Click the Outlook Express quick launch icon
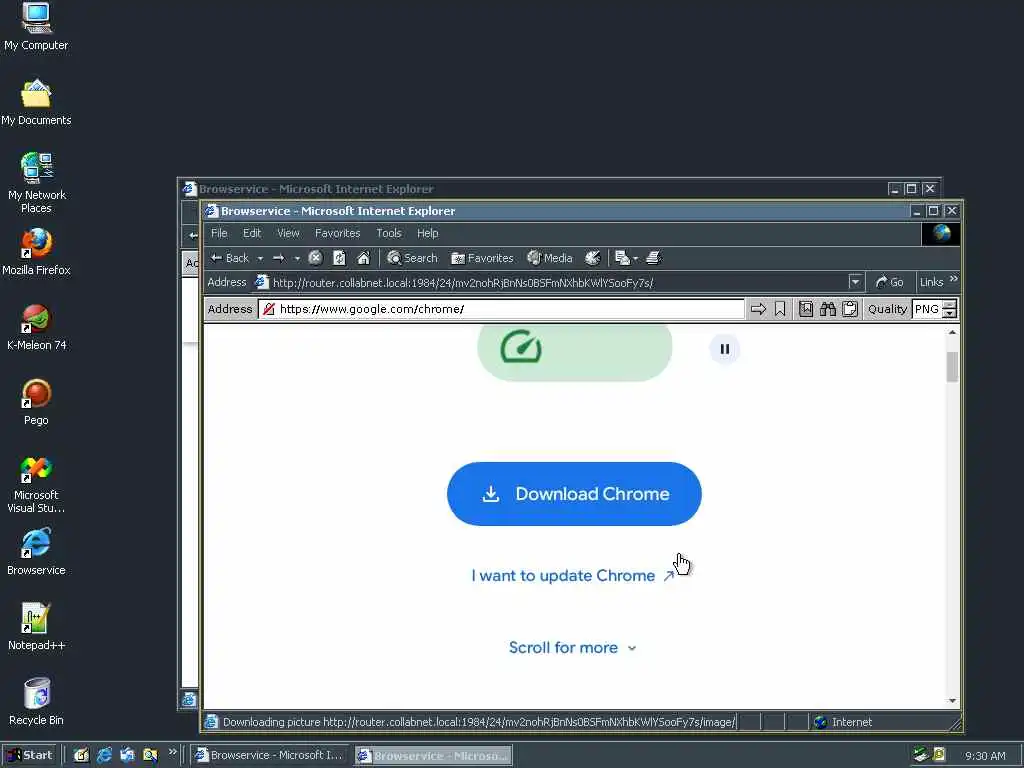The height and width of the screenshot is (768, 1024). pos(127,755)
